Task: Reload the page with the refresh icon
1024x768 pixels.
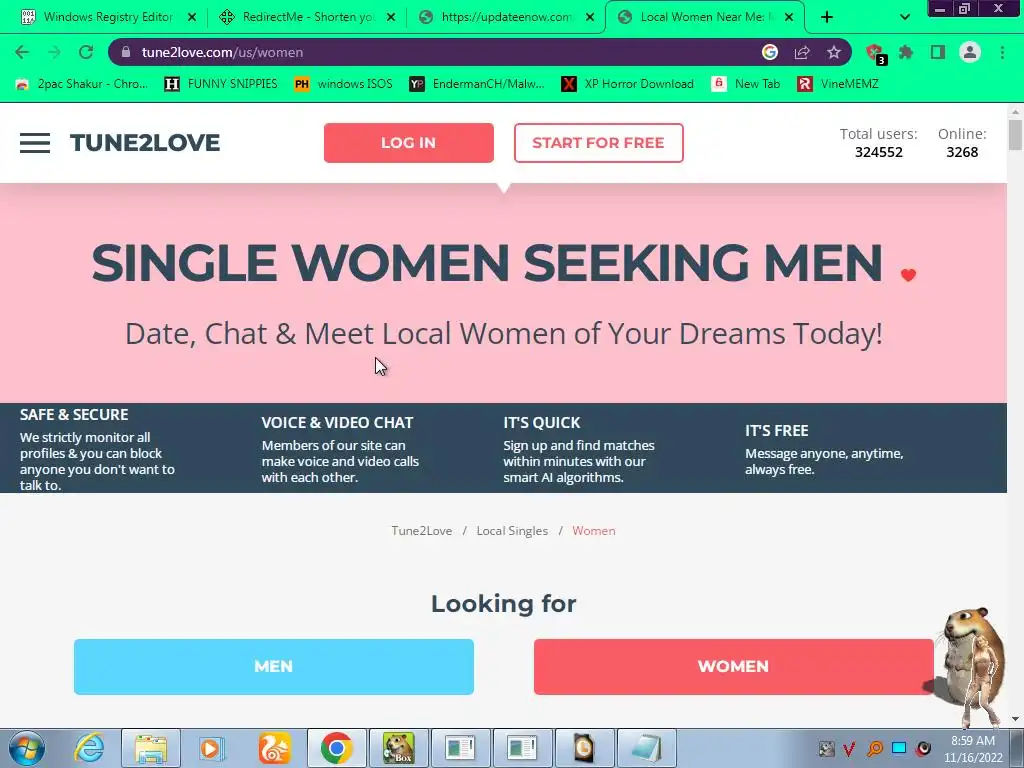Action: coord(86,52)
